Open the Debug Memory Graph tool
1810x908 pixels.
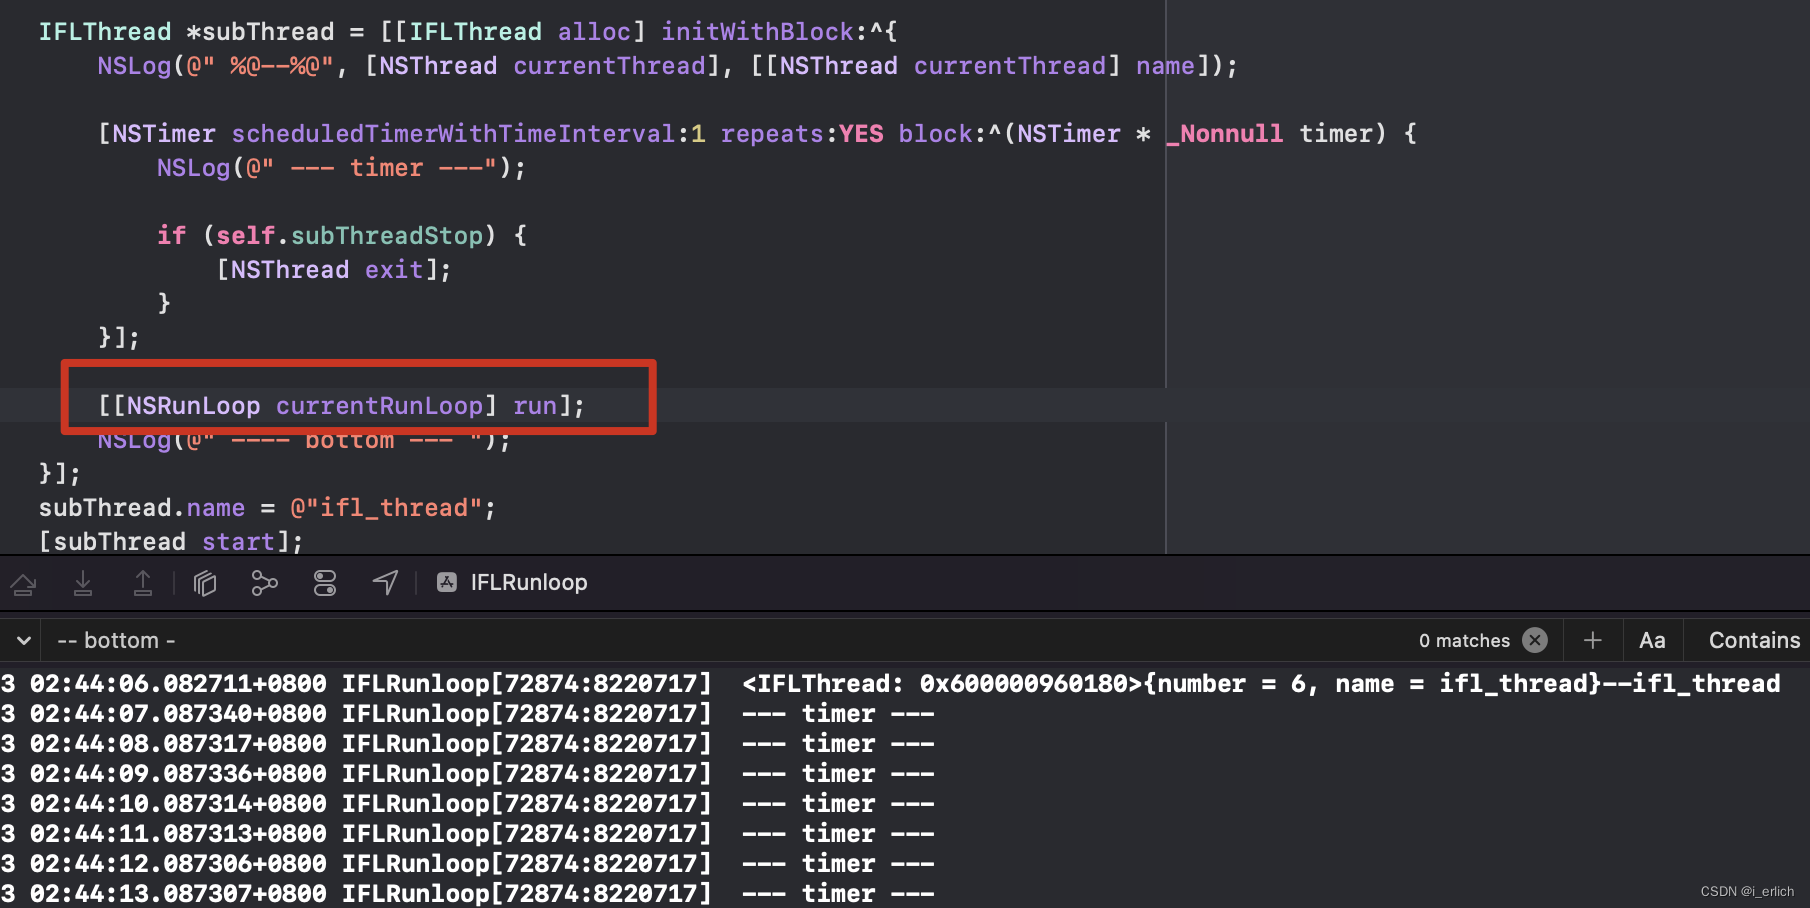(x=264, y=583)
